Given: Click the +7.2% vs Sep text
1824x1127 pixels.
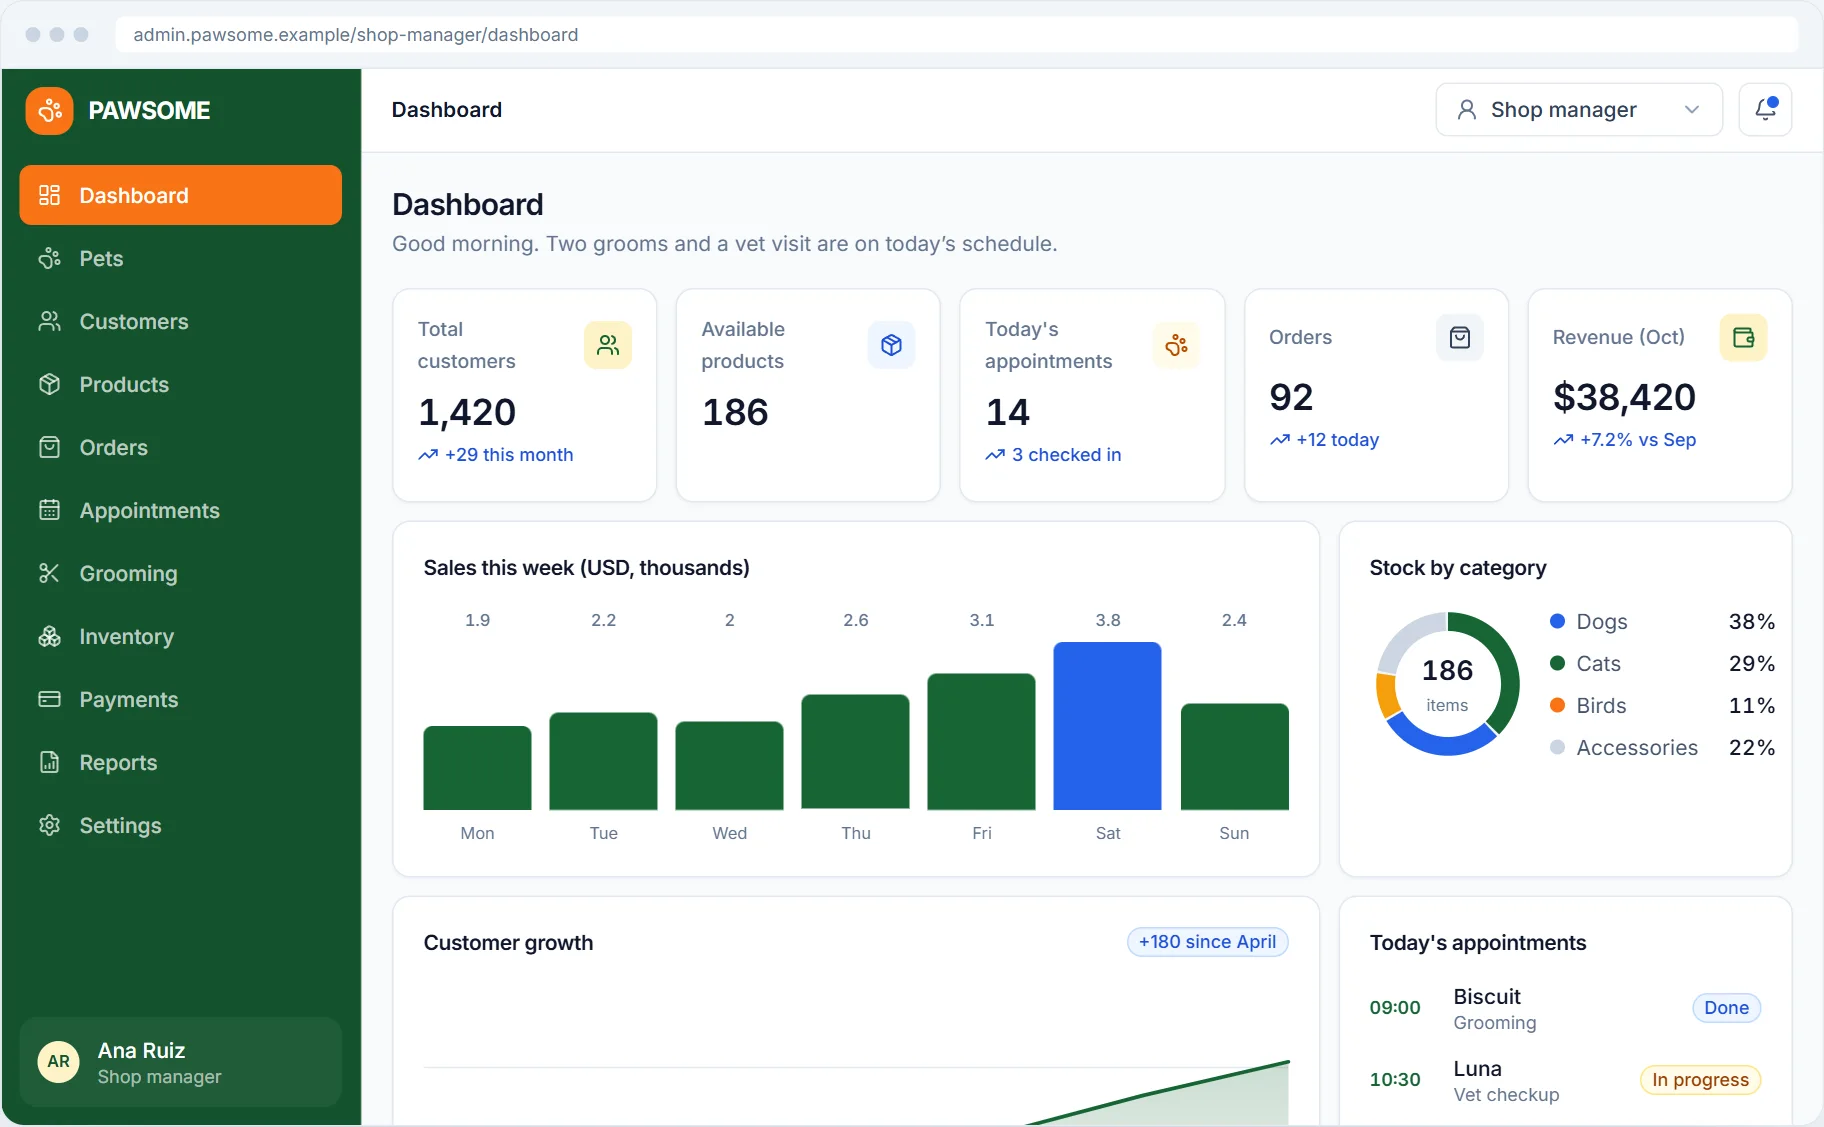Looking at the screenshot, I should click(1638, 440).
